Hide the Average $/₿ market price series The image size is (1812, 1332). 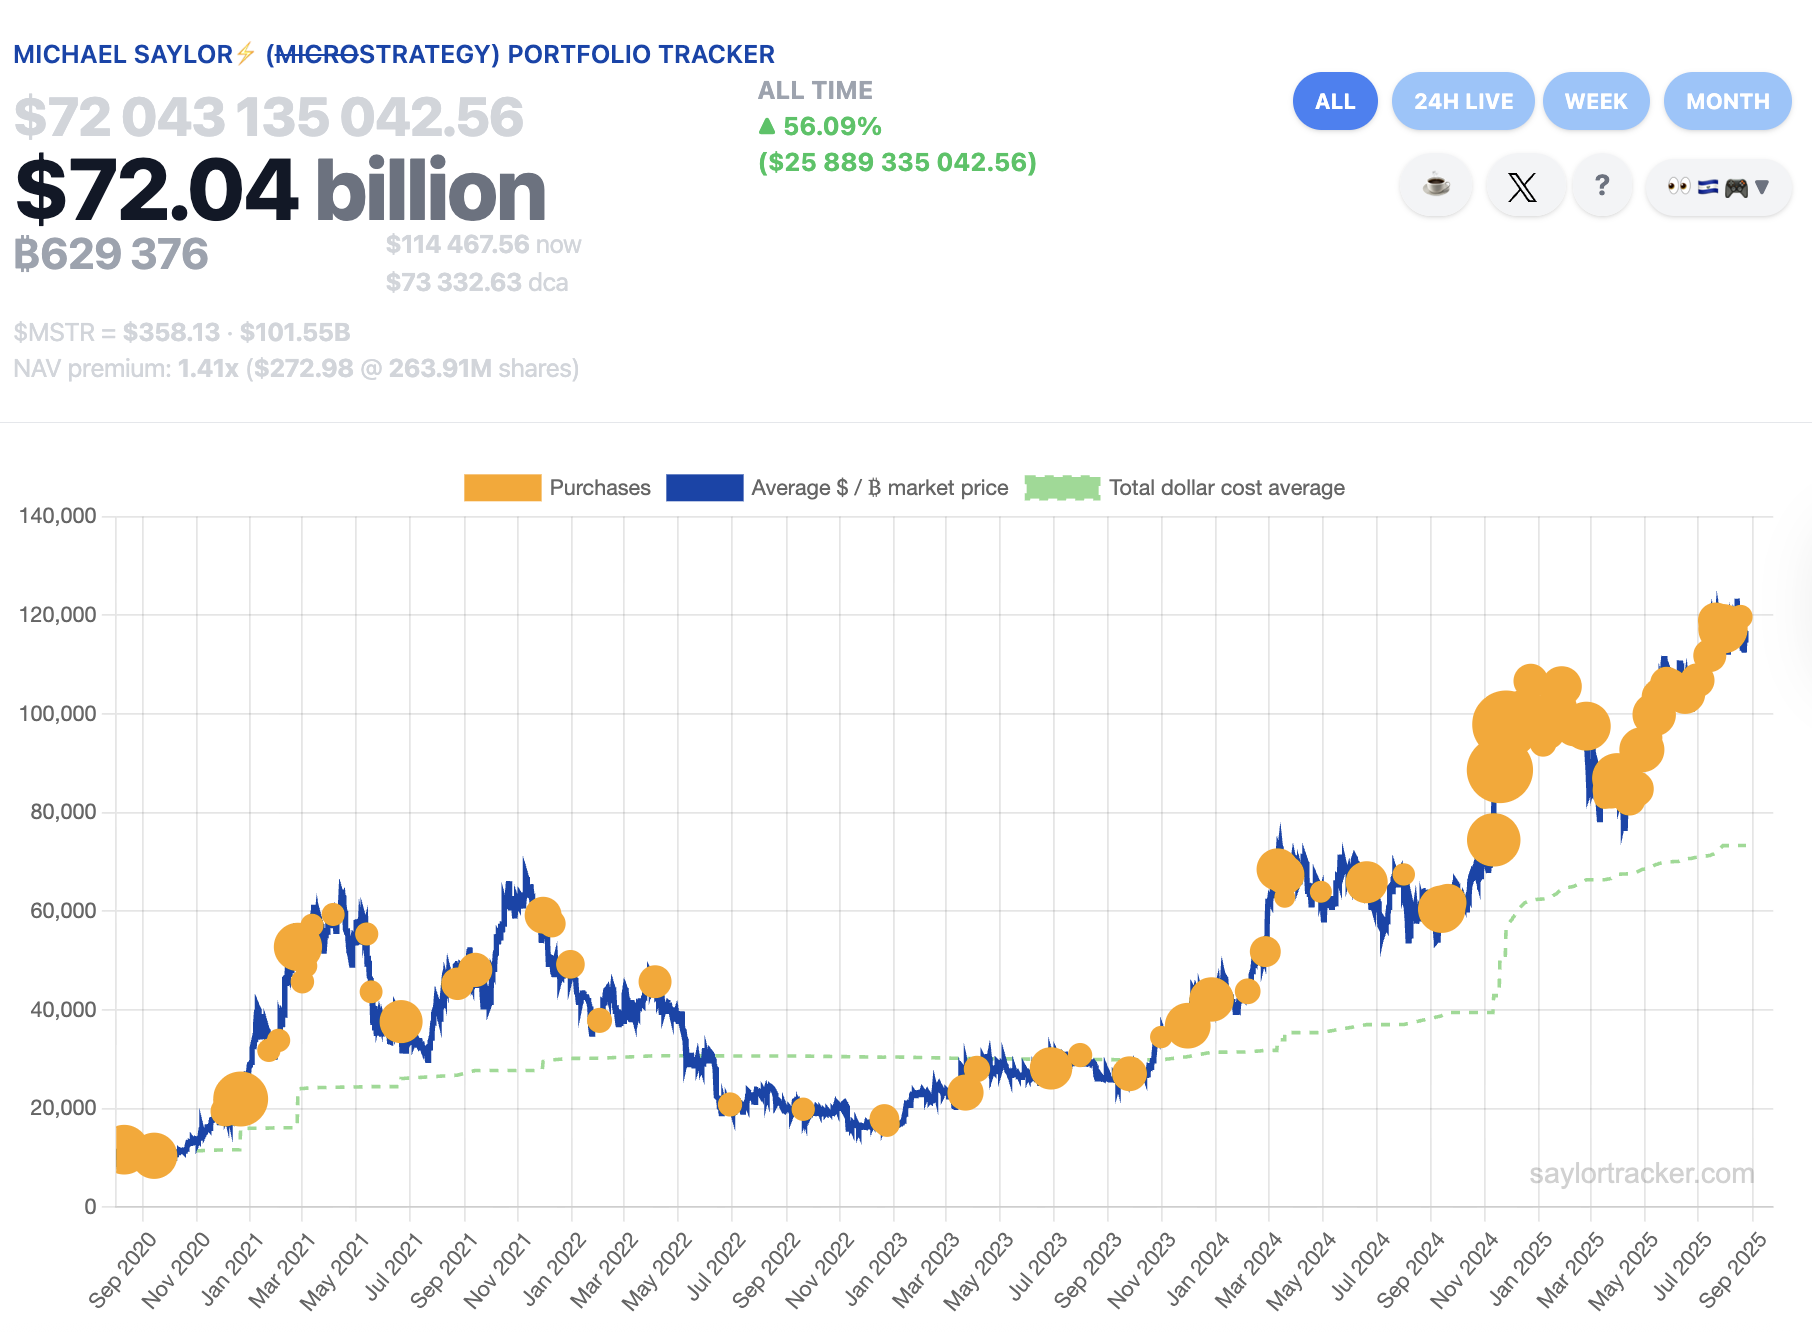click(x=839, y=488)
